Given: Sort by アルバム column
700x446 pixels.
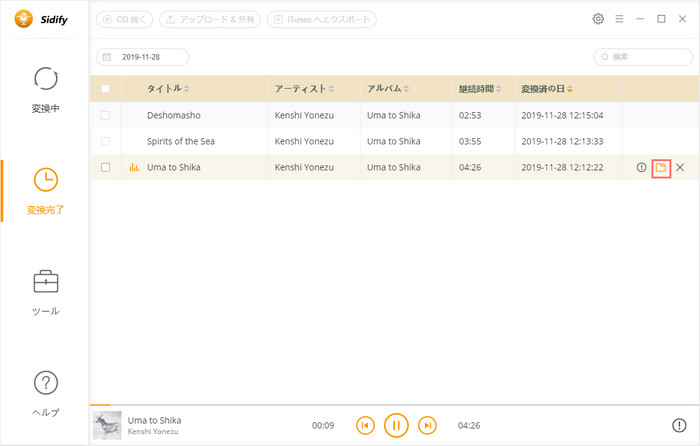Looking at the screenshot, I should pyautogui.click(x=388, y=89).
